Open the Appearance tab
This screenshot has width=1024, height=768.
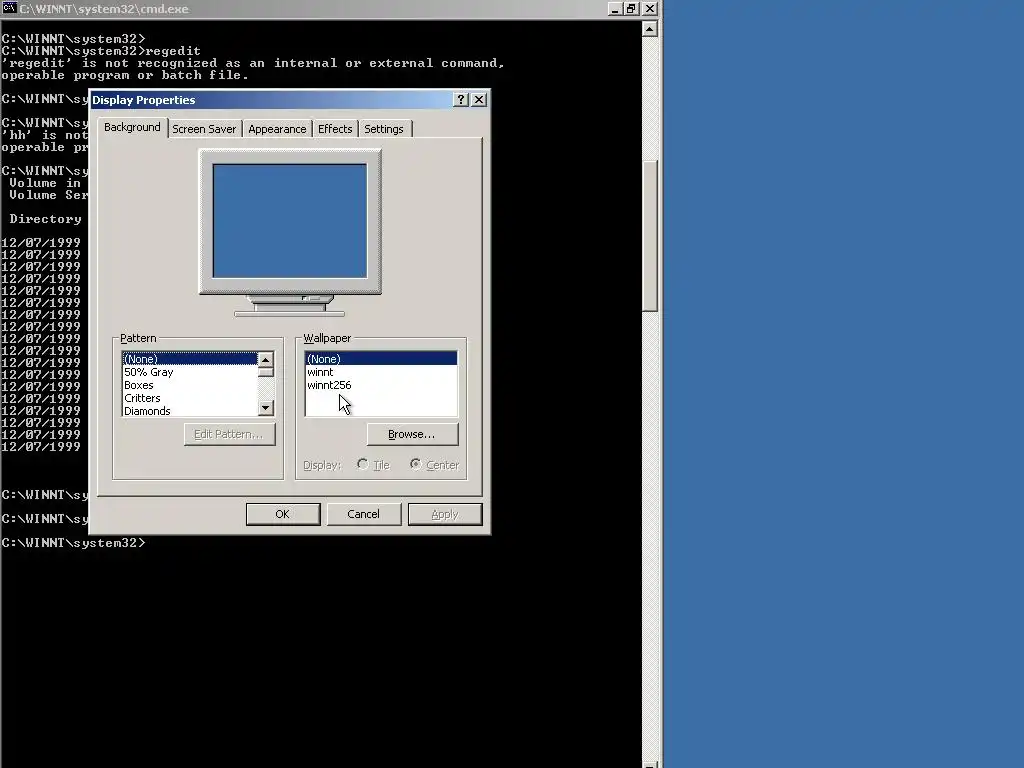click(x=277, y=129)
